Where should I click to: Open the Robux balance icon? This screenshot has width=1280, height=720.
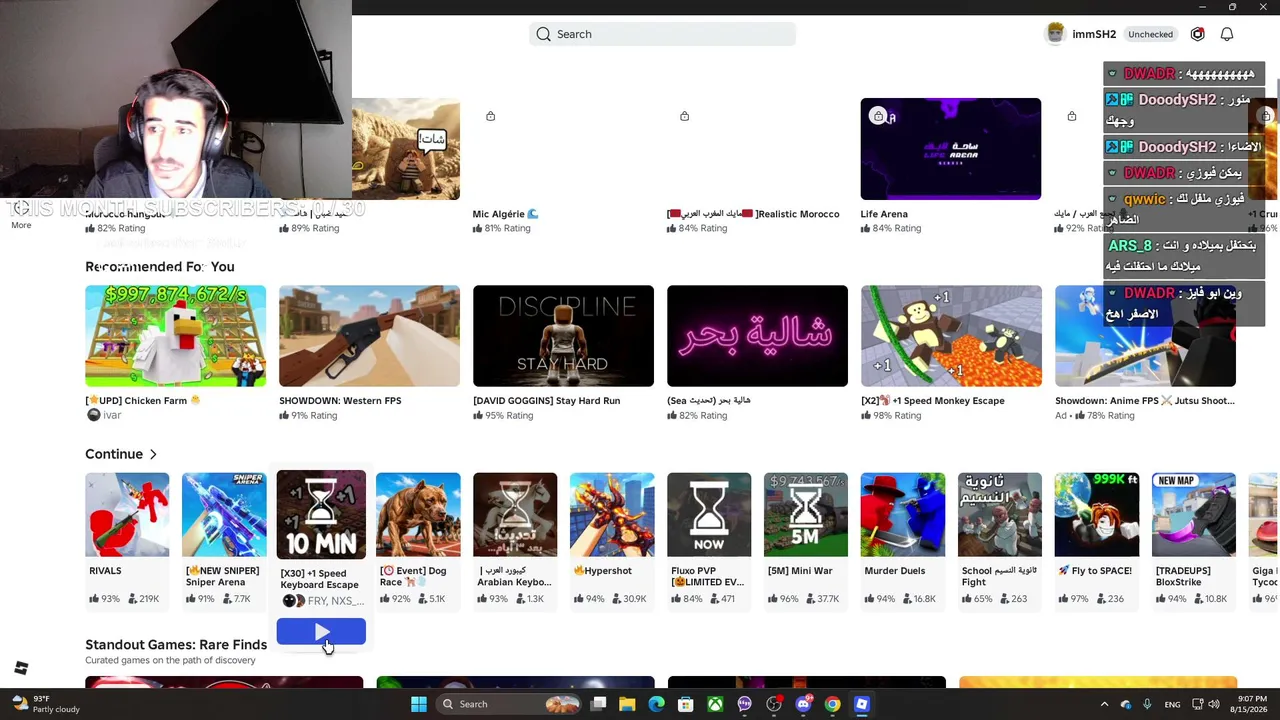[1198, 34]
